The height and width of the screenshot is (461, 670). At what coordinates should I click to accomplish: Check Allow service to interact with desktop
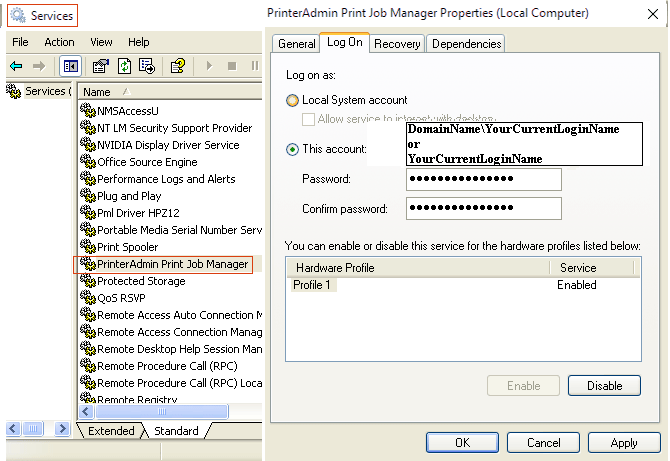[x=308, y=119]
